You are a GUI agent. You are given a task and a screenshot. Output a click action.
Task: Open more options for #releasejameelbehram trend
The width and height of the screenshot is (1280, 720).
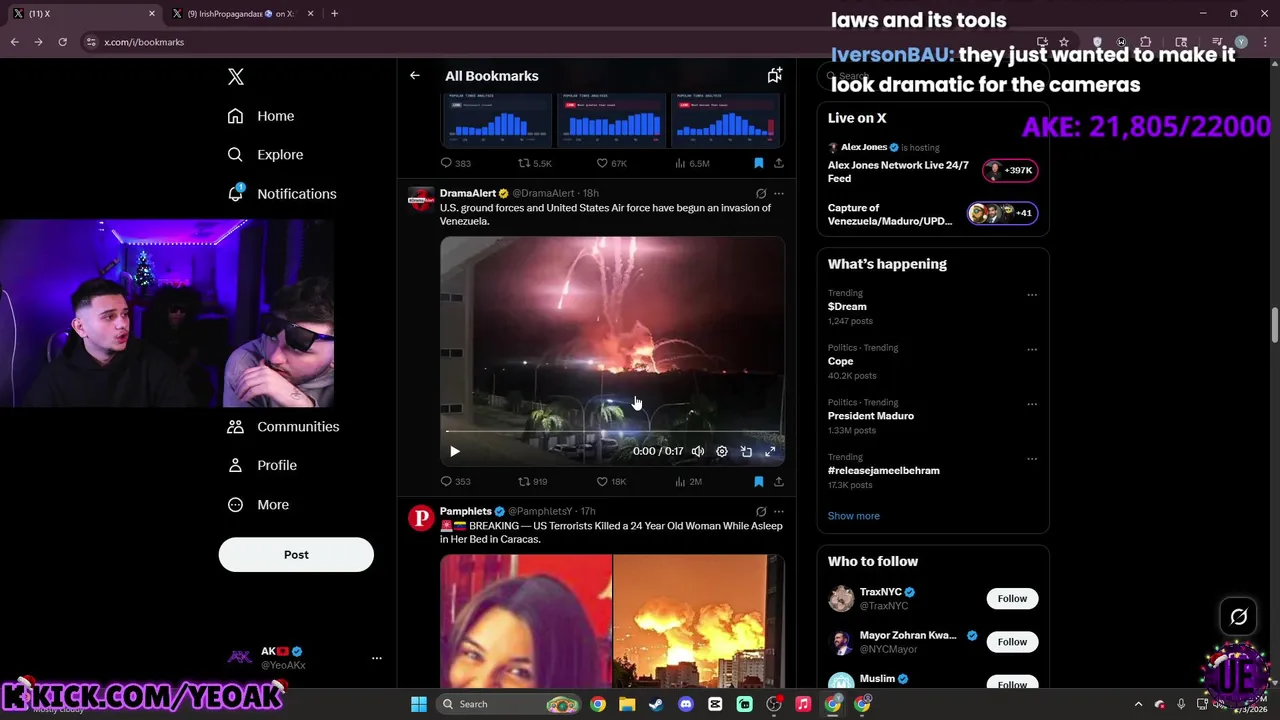(x=1032, y=459)
